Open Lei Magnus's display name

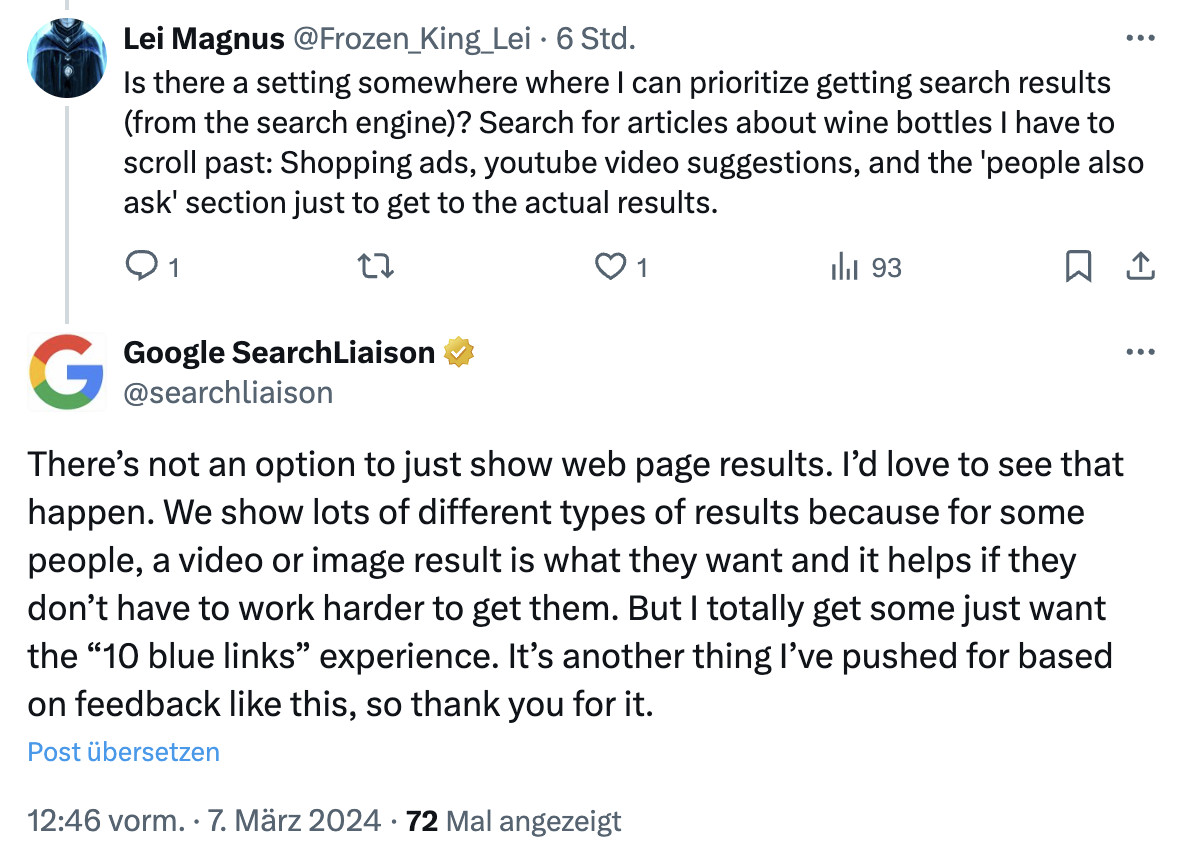[x=202, y=38]
